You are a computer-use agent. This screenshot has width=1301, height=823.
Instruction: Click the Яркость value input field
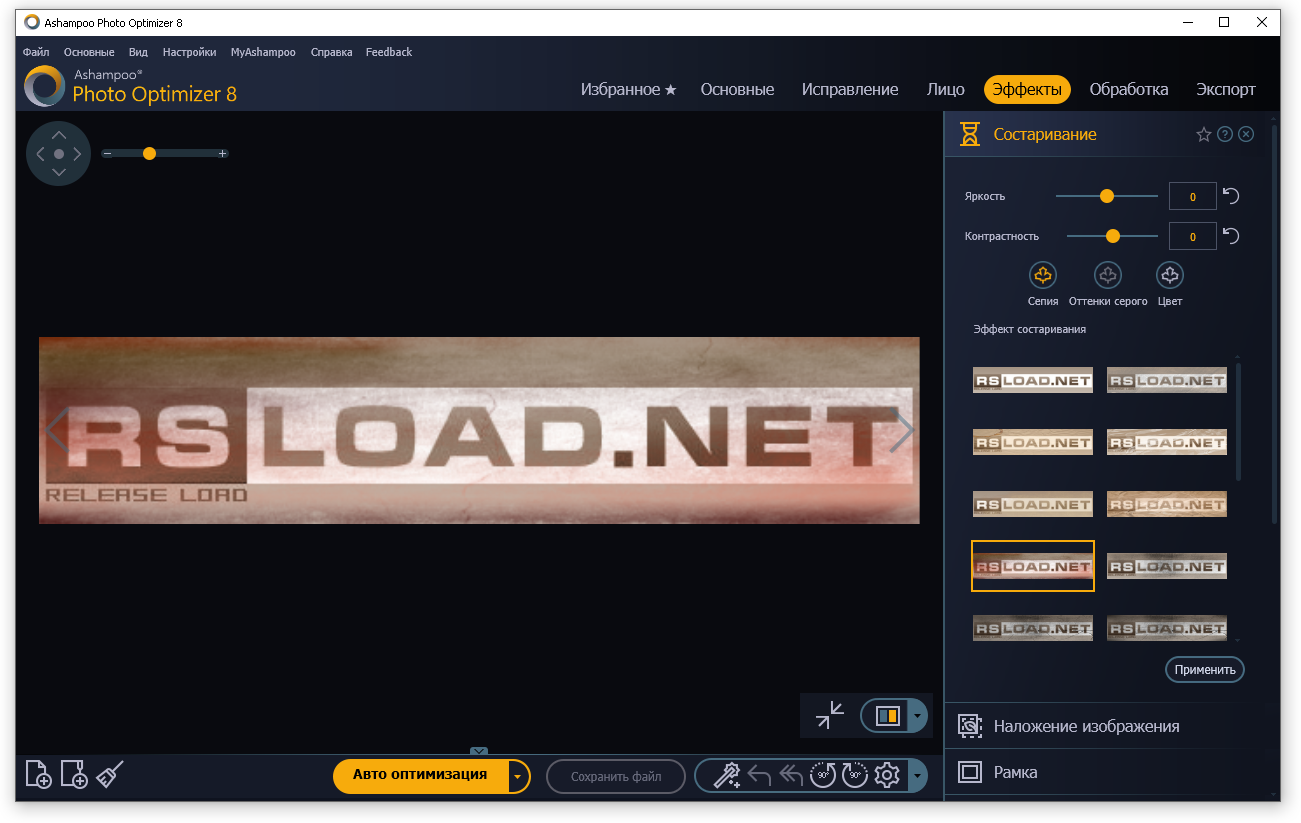click(x=1193, y=196)
